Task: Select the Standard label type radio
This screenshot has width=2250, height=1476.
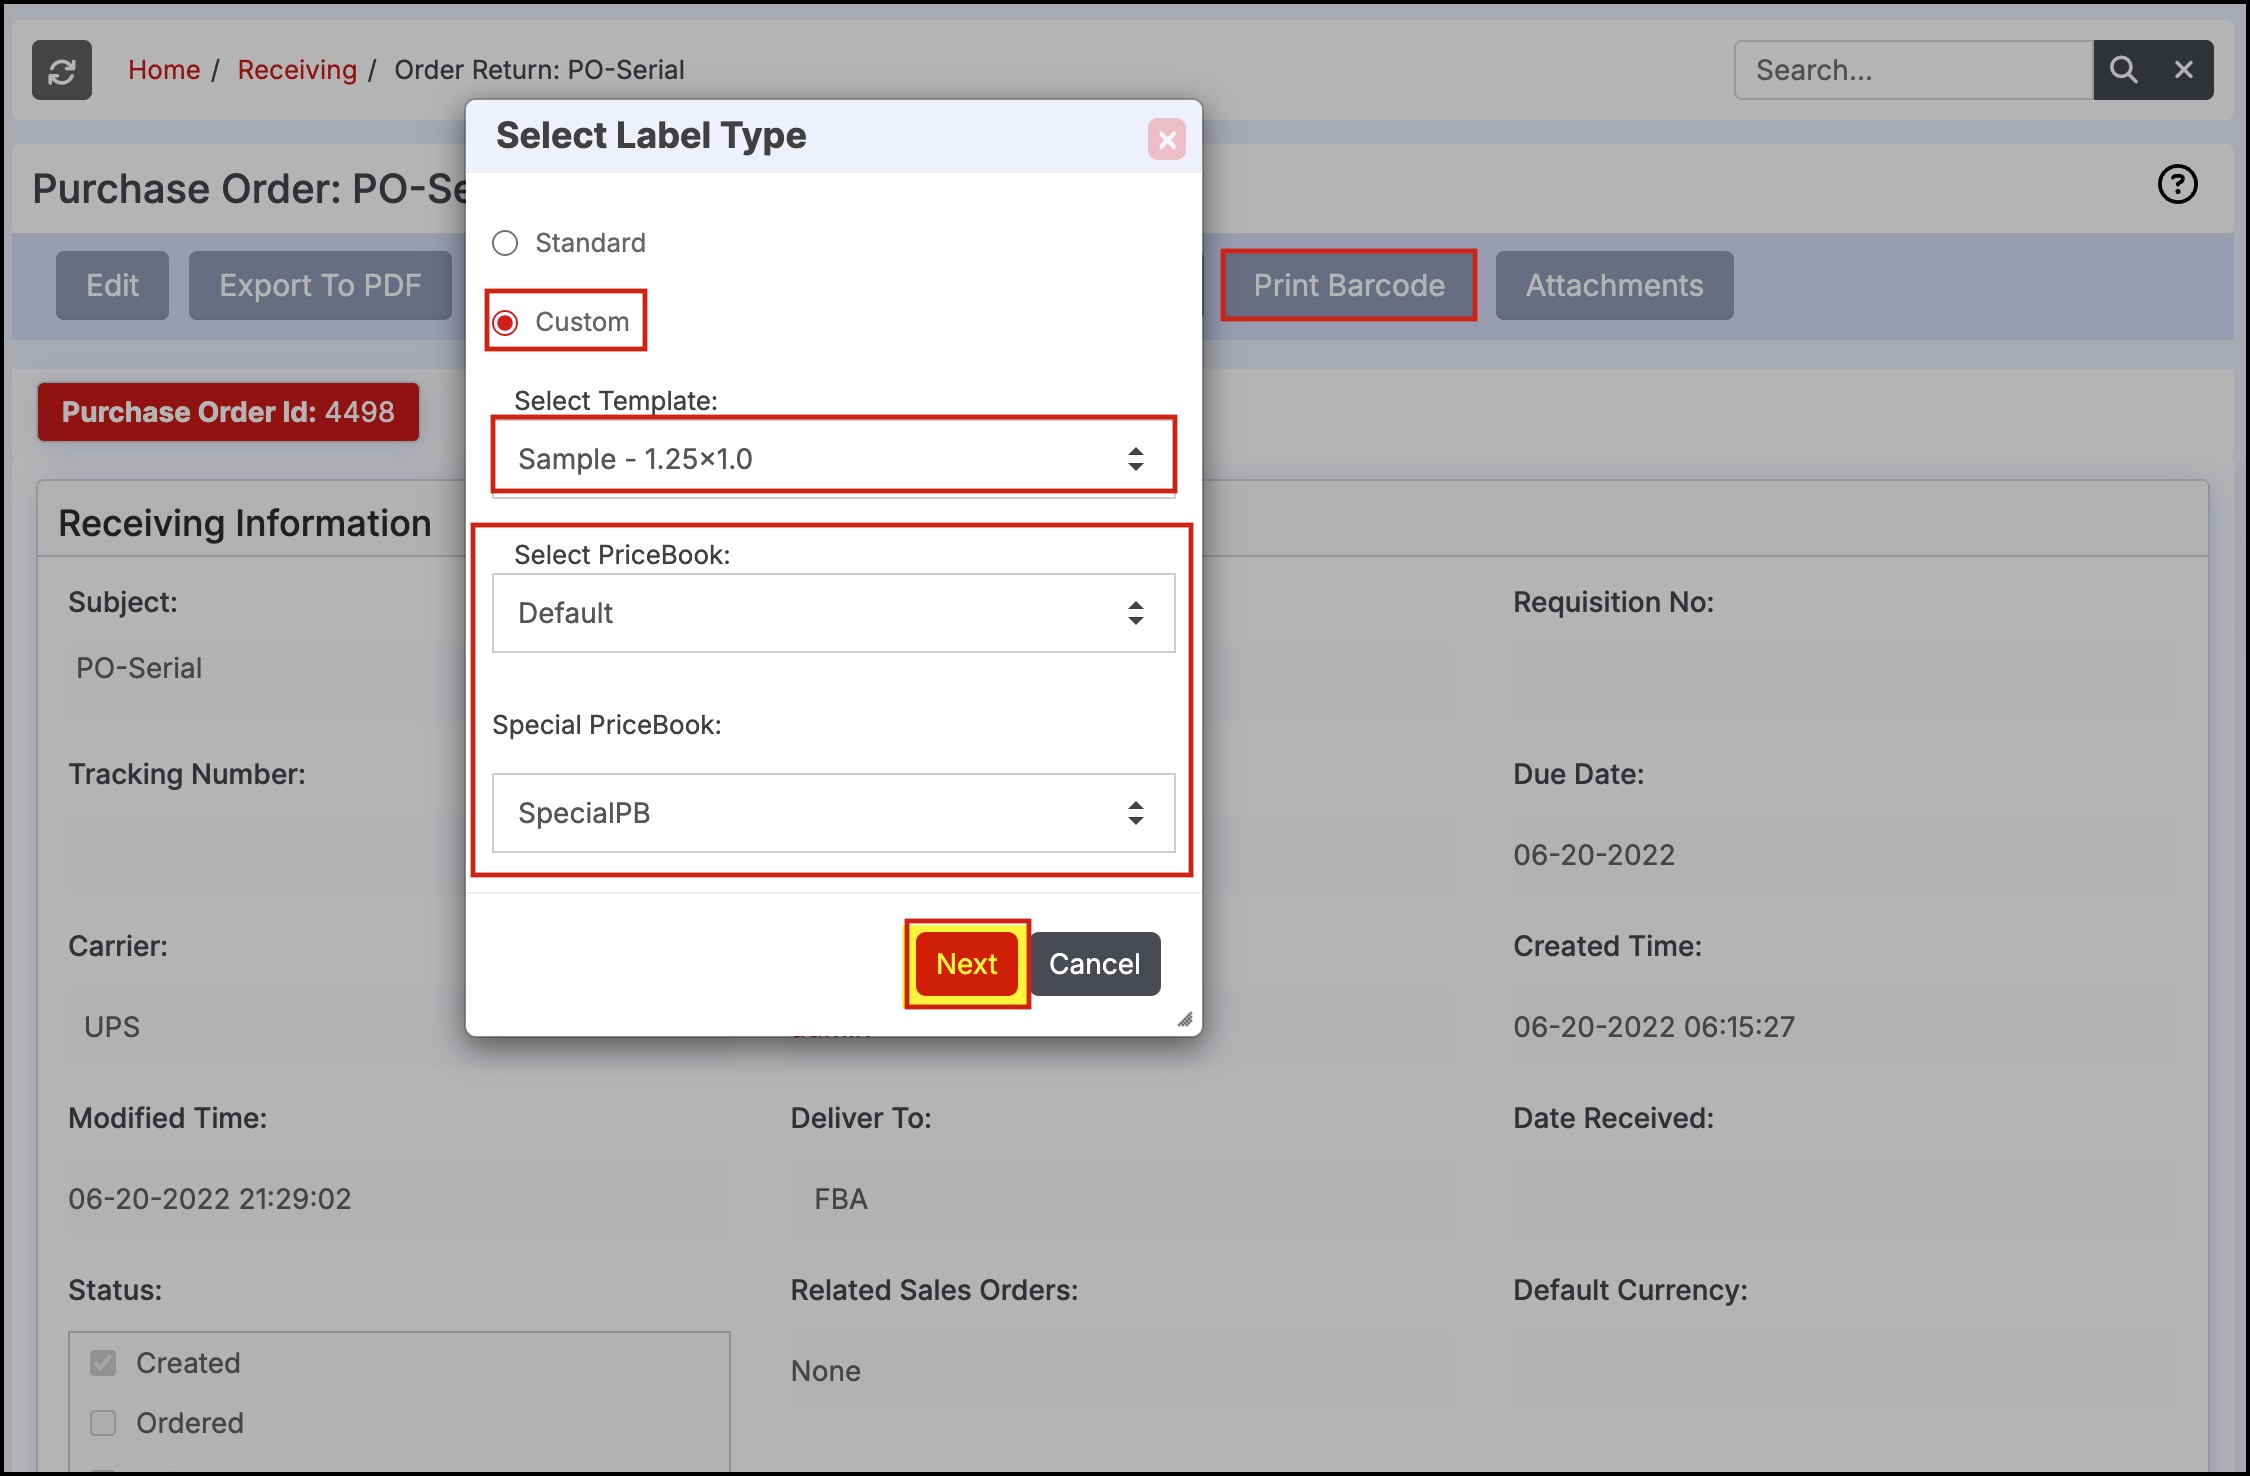Action: pos(506,243)
